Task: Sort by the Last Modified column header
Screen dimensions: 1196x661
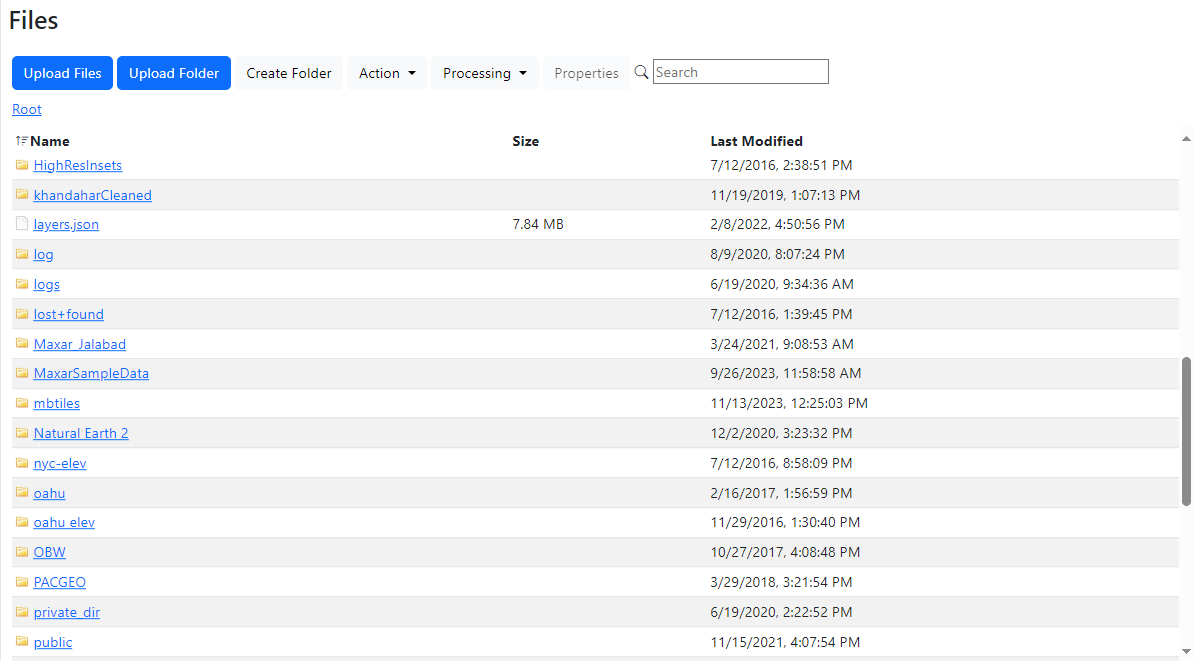Action: tap(756, 141)
